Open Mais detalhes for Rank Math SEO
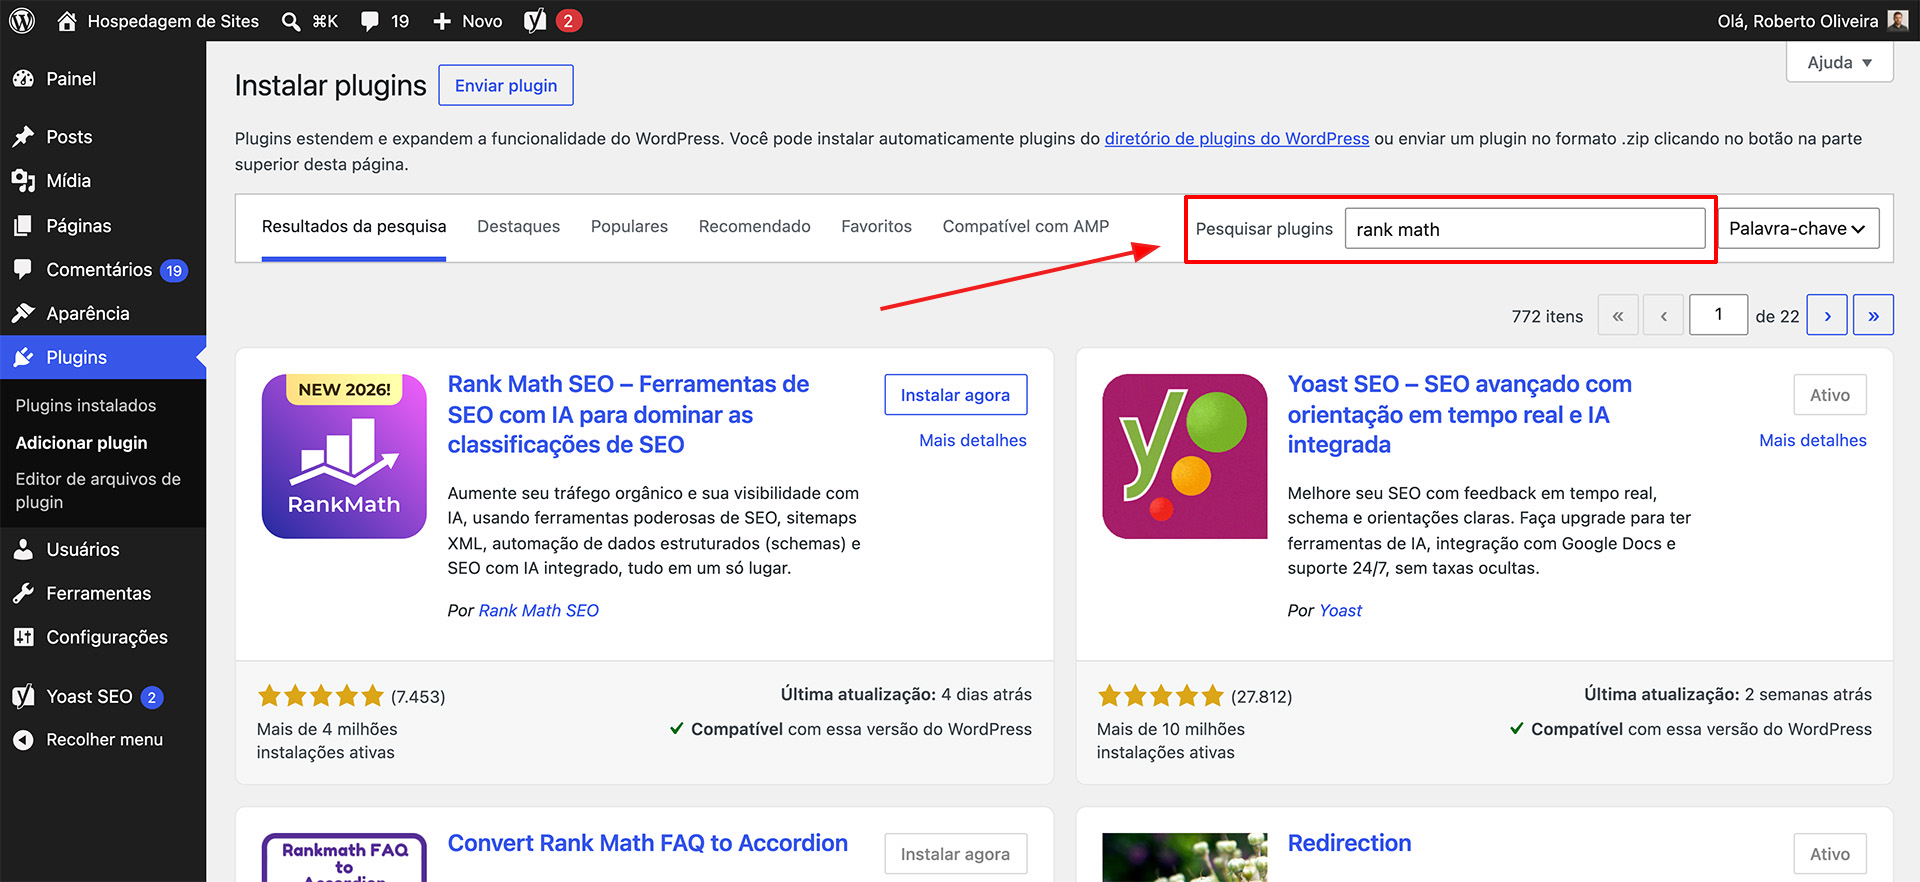The width and height of the screenshot is (1920, 882). pos(973,440)
